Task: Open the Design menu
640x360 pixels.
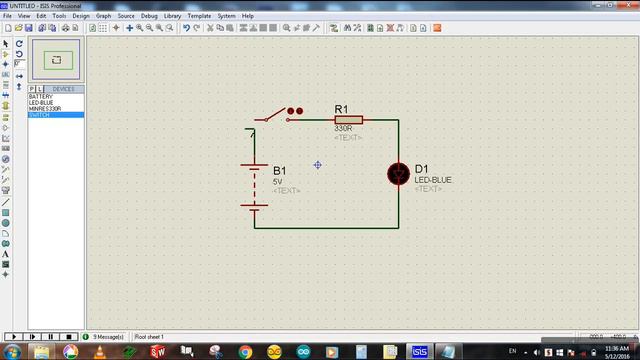Action: click(81, 16)
